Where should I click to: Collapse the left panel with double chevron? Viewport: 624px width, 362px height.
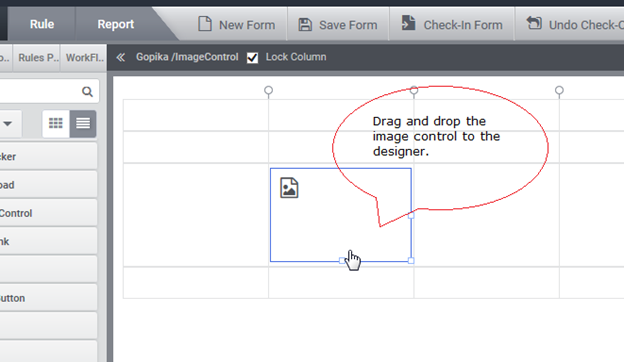(121, 57)
